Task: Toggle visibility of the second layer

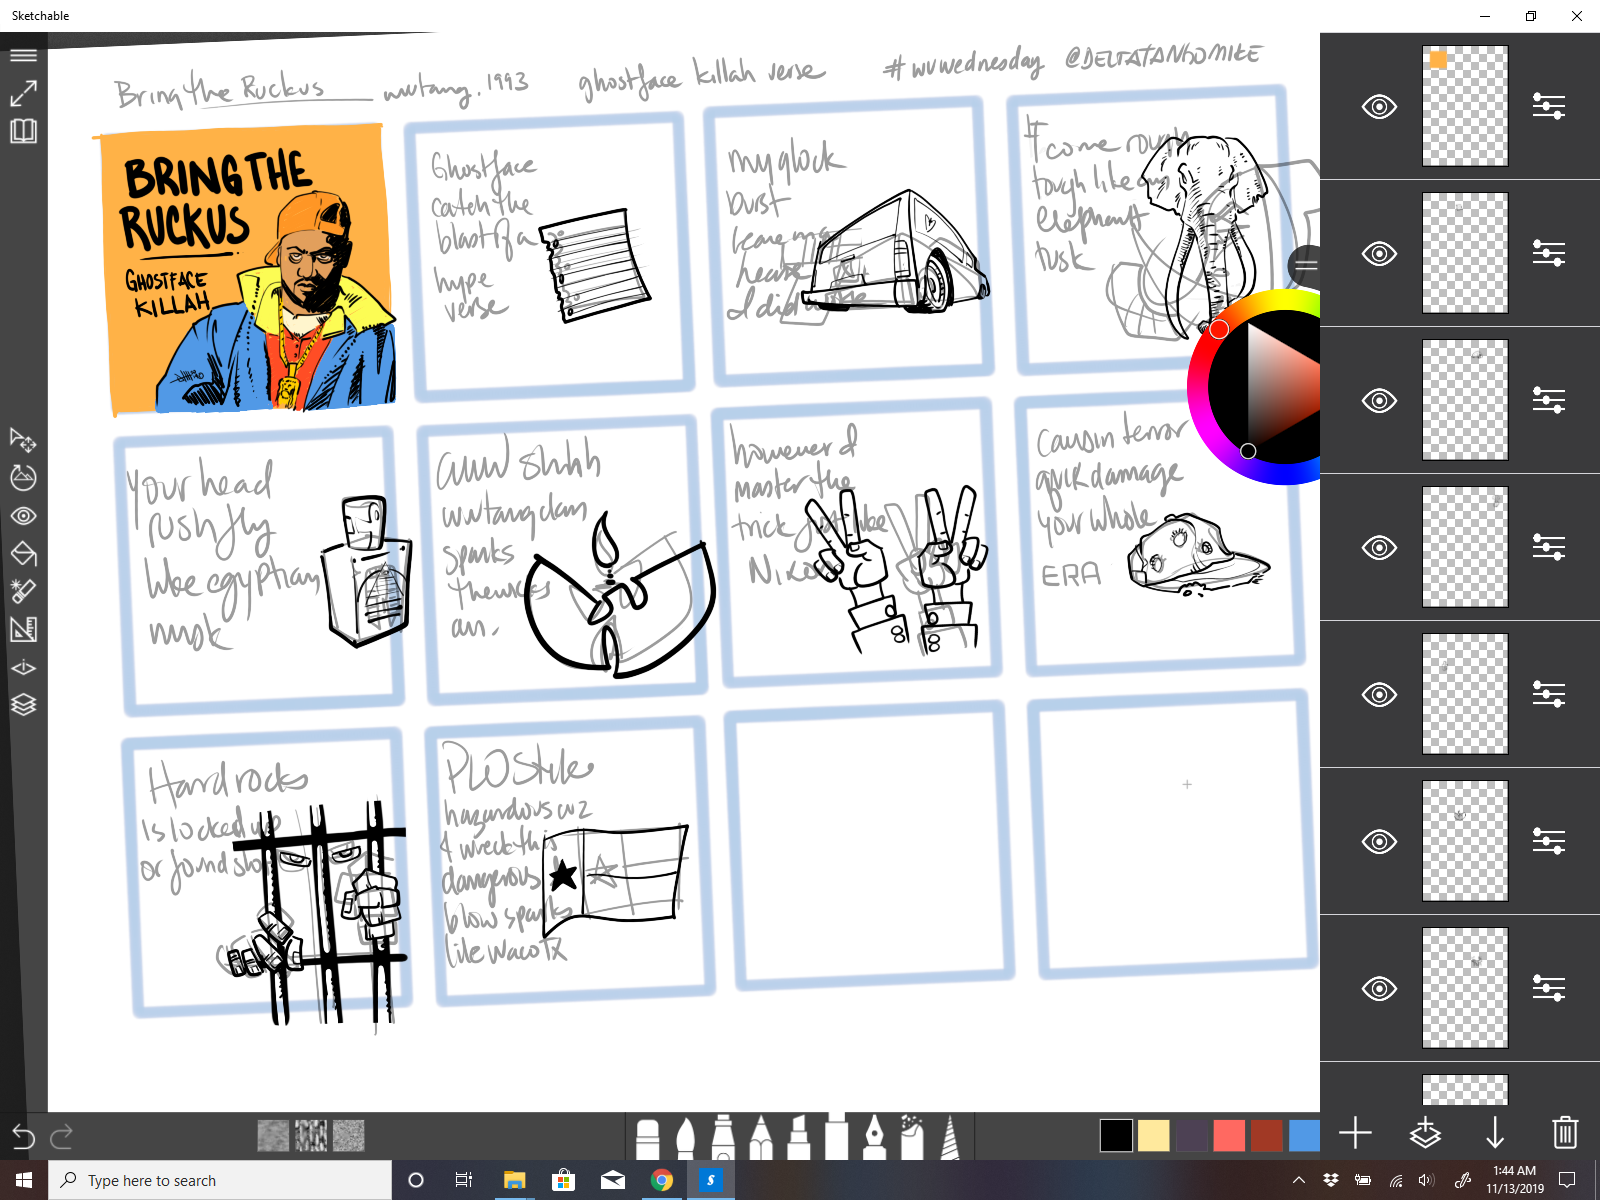Action: coord(1379,253)
